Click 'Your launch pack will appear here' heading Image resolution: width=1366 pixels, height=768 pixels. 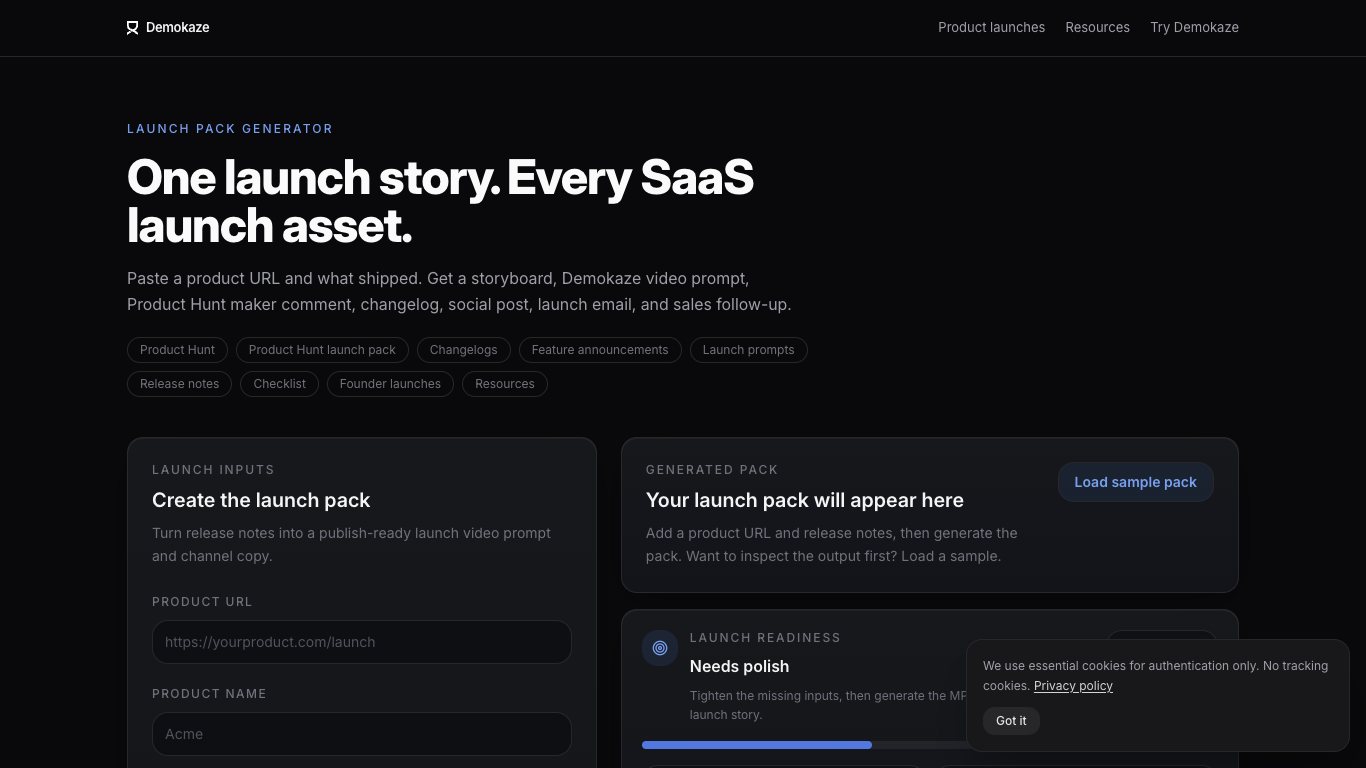[x=805, y=500]
